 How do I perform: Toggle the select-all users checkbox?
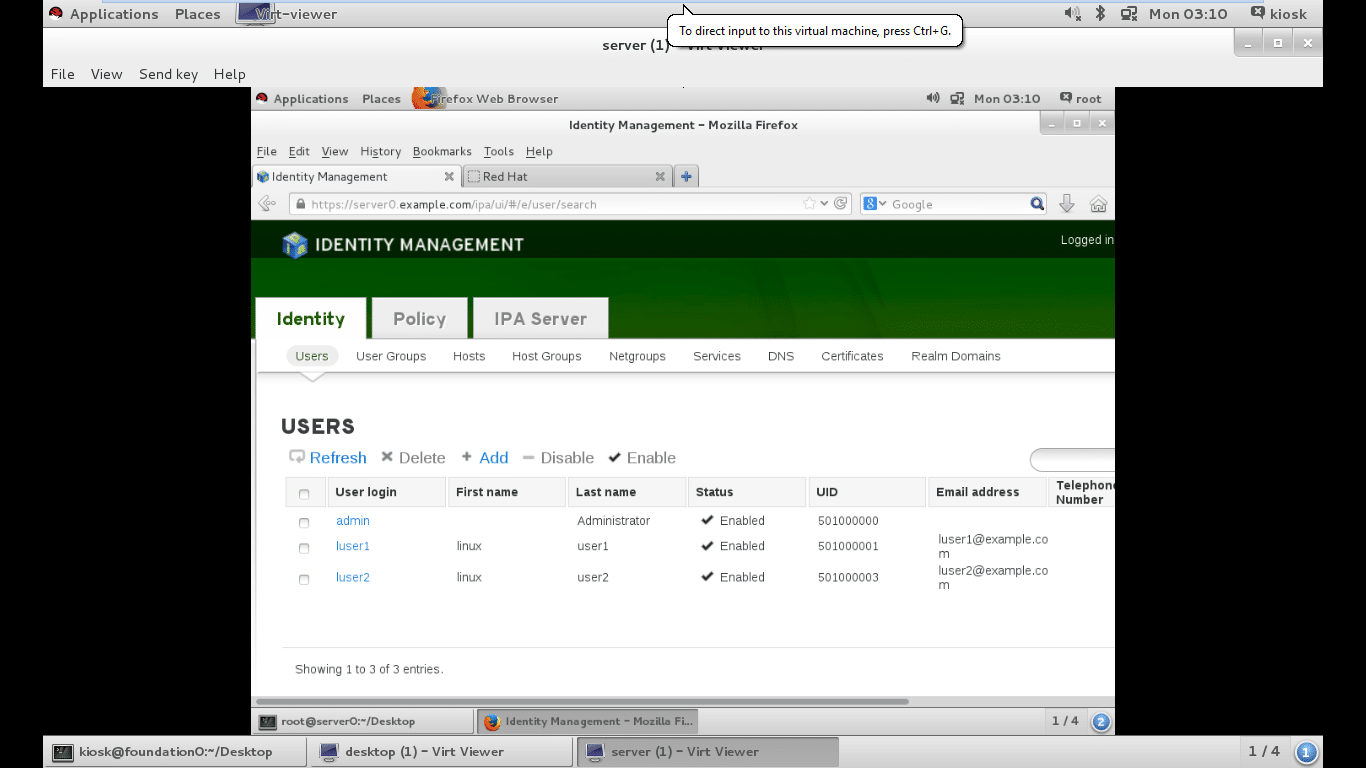tap(304, 493)
